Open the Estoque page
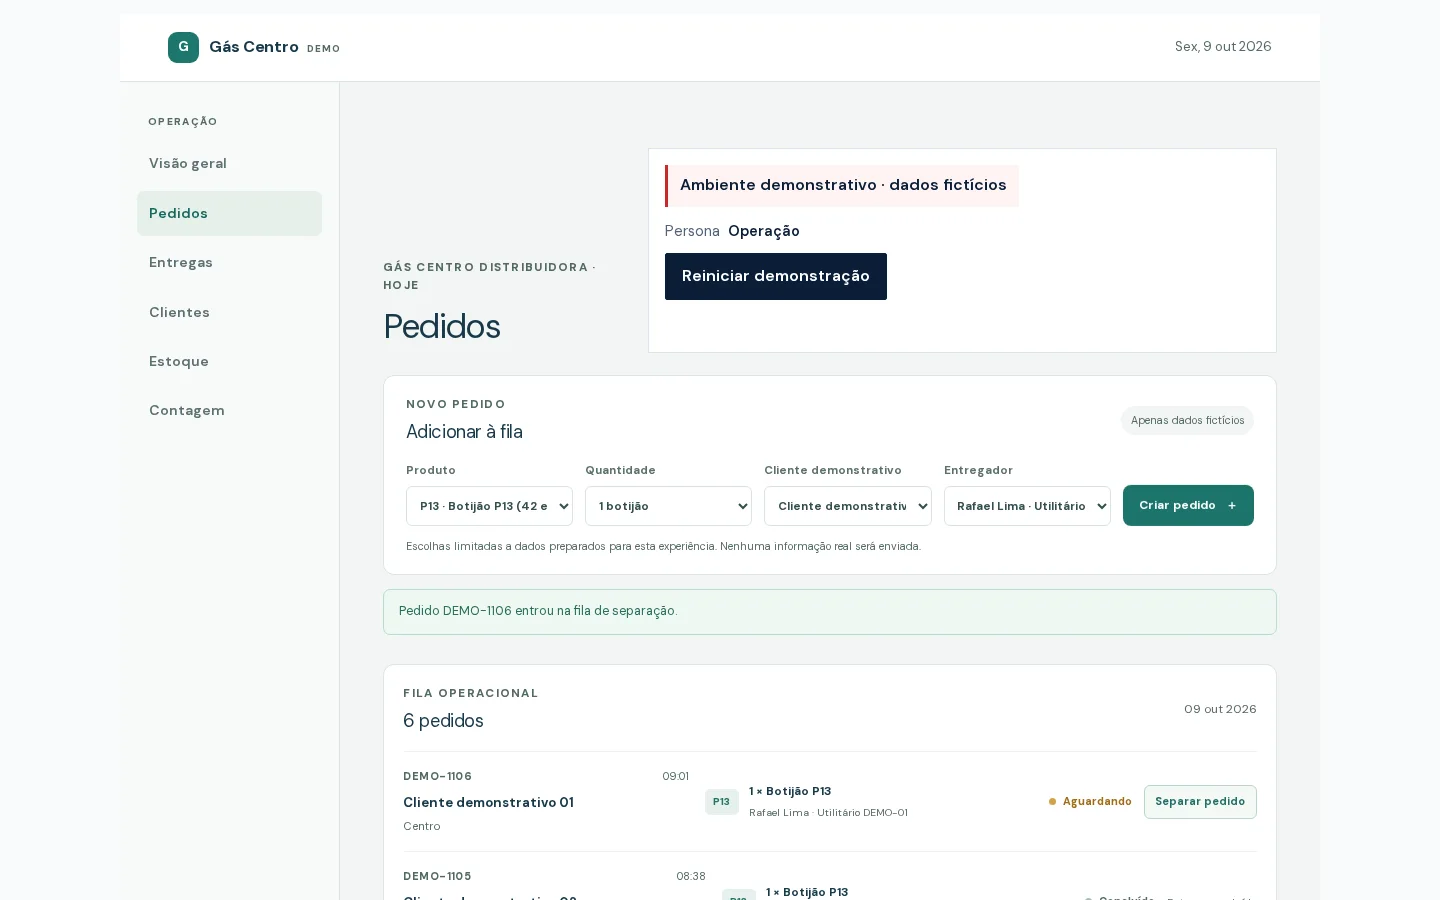Image resolution: width=1440 pixels, height=900 pixels. pyautogui.click(x=229, y=361)
